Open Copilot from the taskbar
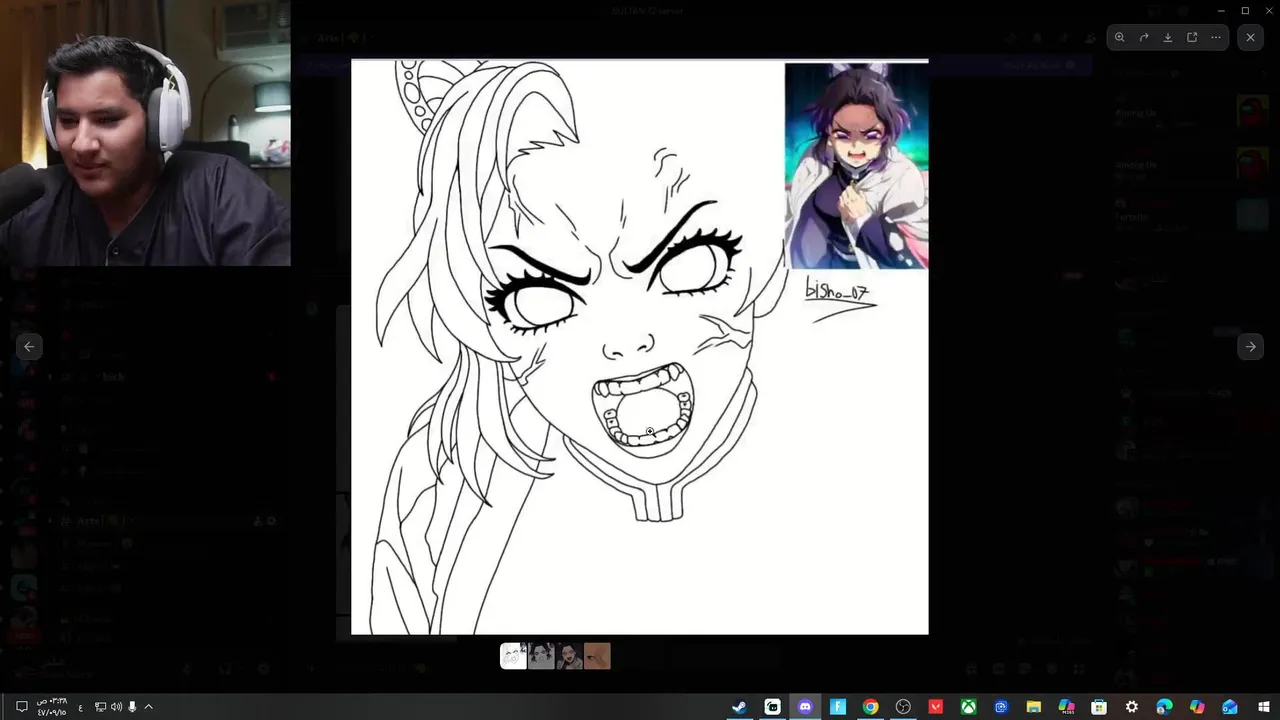Screen dimensions: 1280x720 click(x=1197, y=707)
